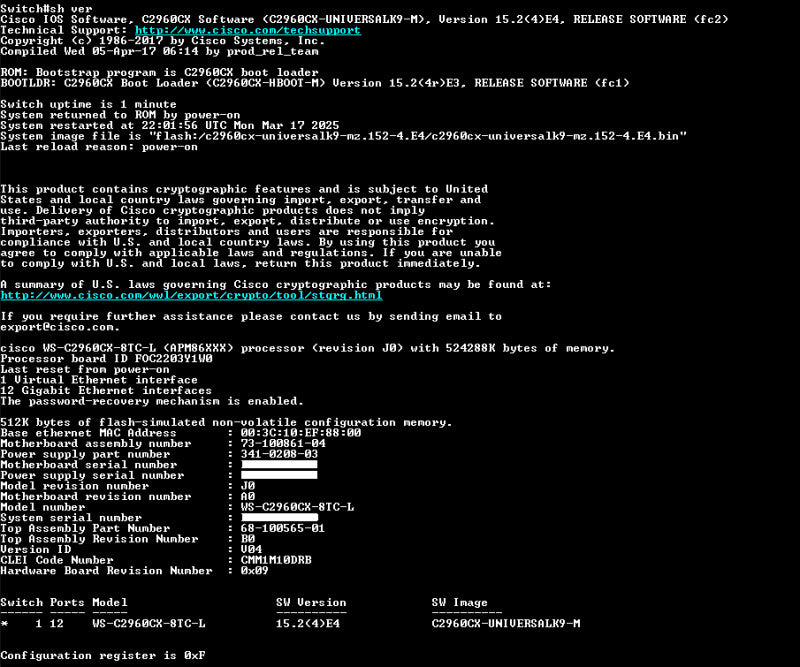Click the 'export@cisco.com.' email text
This screenshot has width=800, height=667.
pyautogui.click(x=60, y=327)
